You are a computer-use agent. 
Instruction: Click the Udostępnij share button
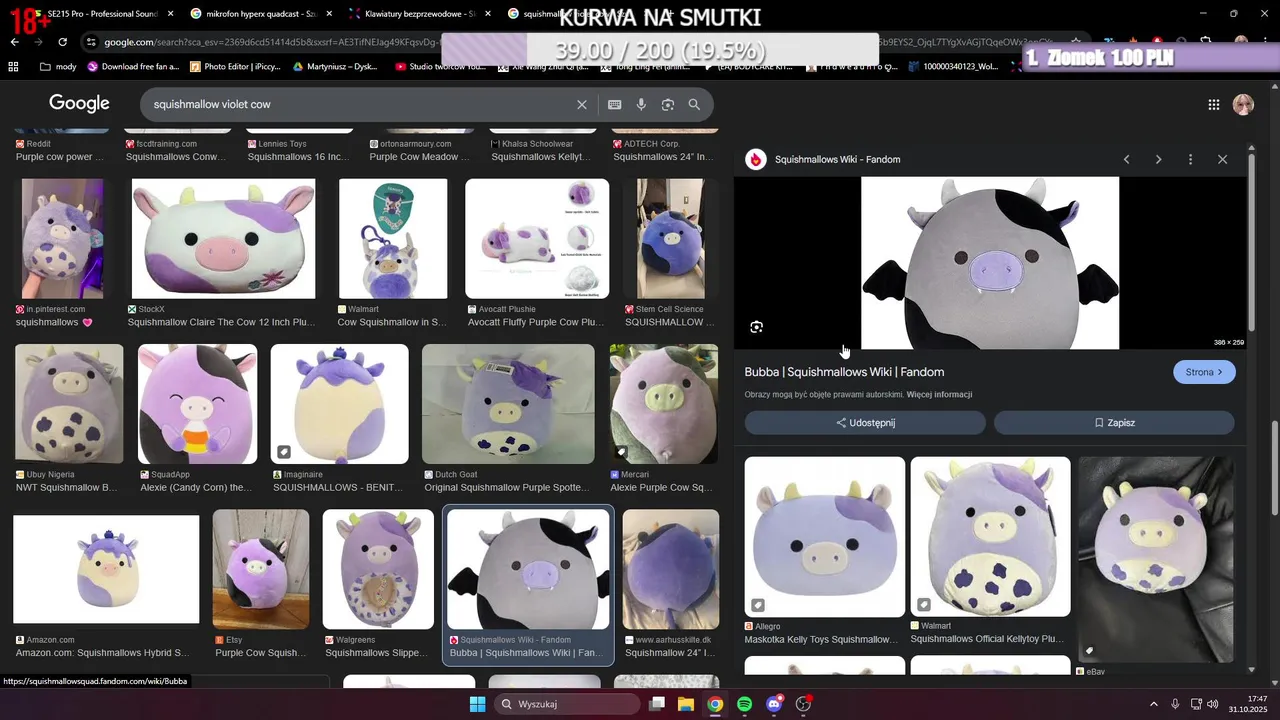tap(865, 423)
